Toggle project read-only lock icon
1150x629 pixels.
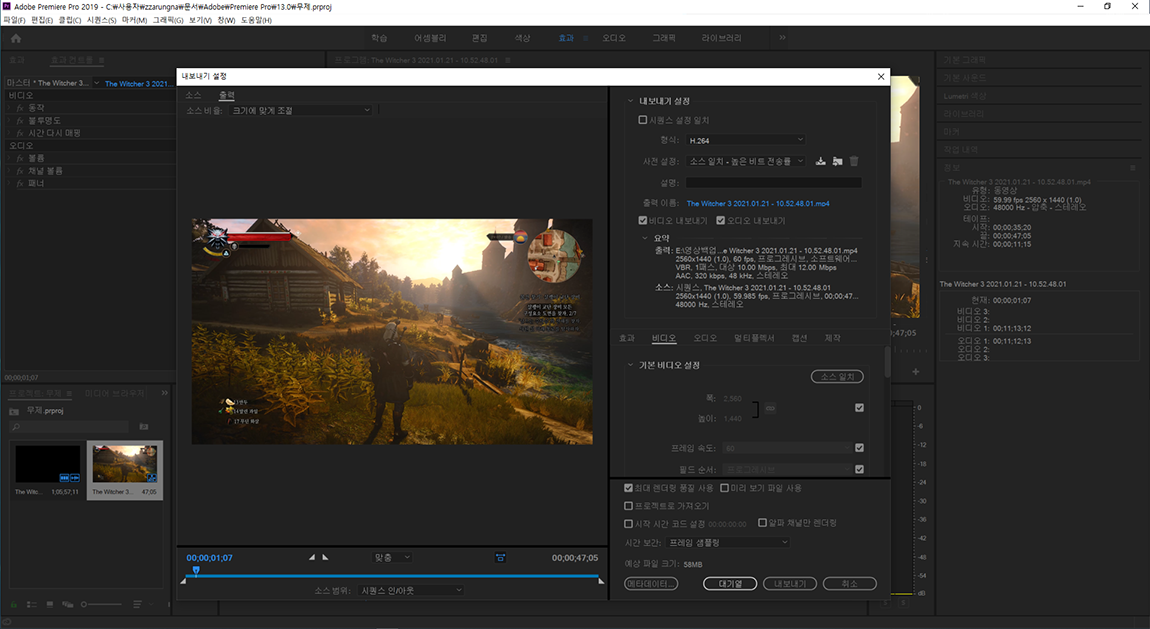[13, 604]
